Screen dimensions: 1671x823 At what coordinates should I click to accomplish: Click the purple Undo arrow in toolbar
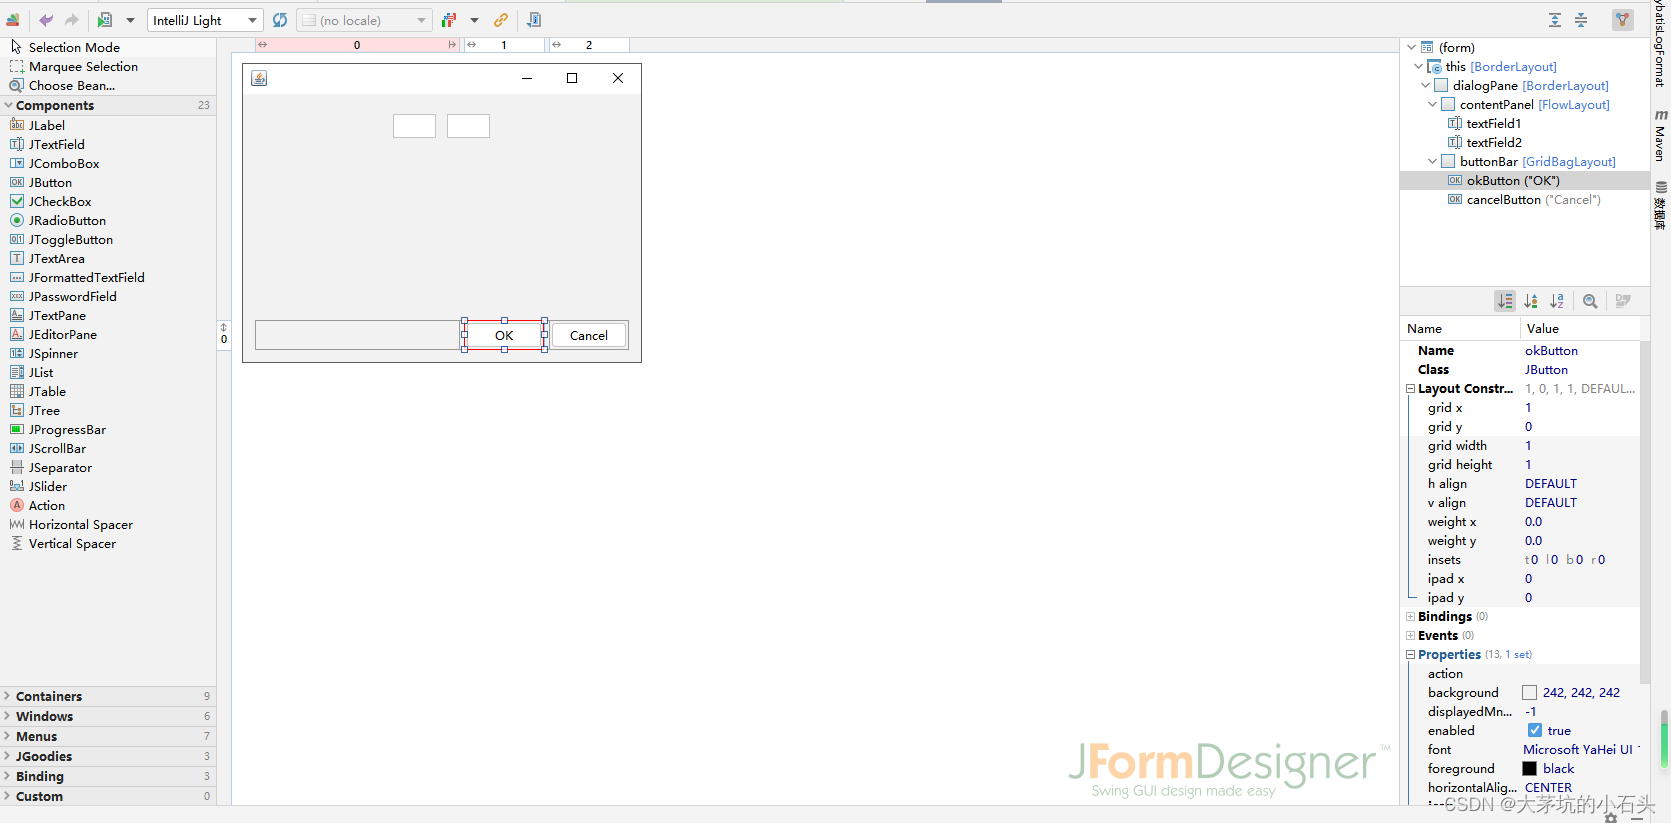(46, 20)
